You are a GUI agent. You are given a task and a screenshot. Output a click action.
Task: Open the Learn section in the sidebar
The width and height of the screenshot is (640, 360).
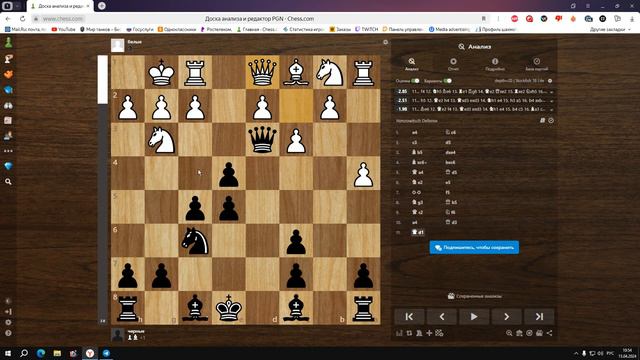(x=8, y=90)
